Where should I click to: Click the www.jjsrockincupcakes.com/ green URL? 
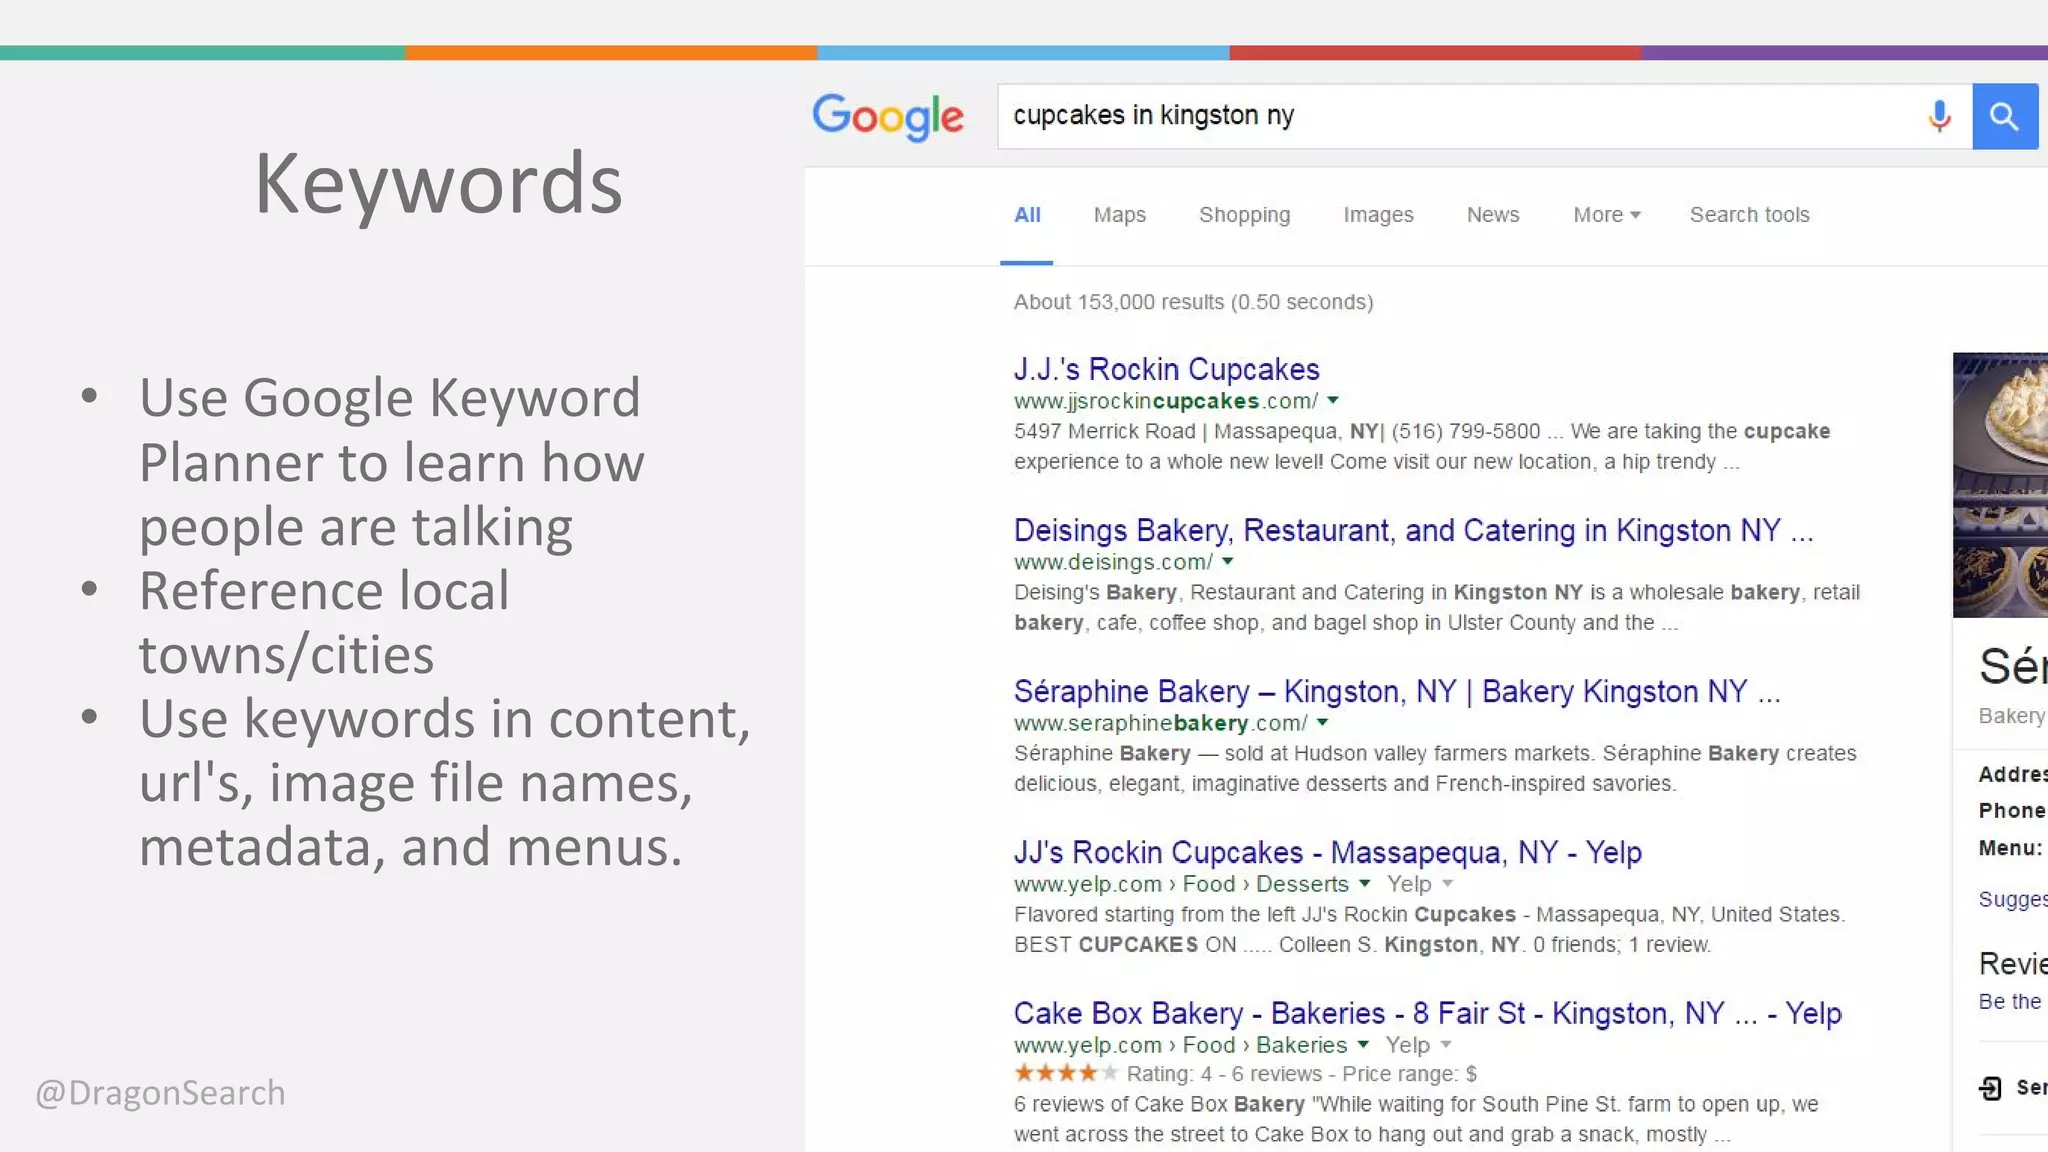click(x=1165, y=401)
